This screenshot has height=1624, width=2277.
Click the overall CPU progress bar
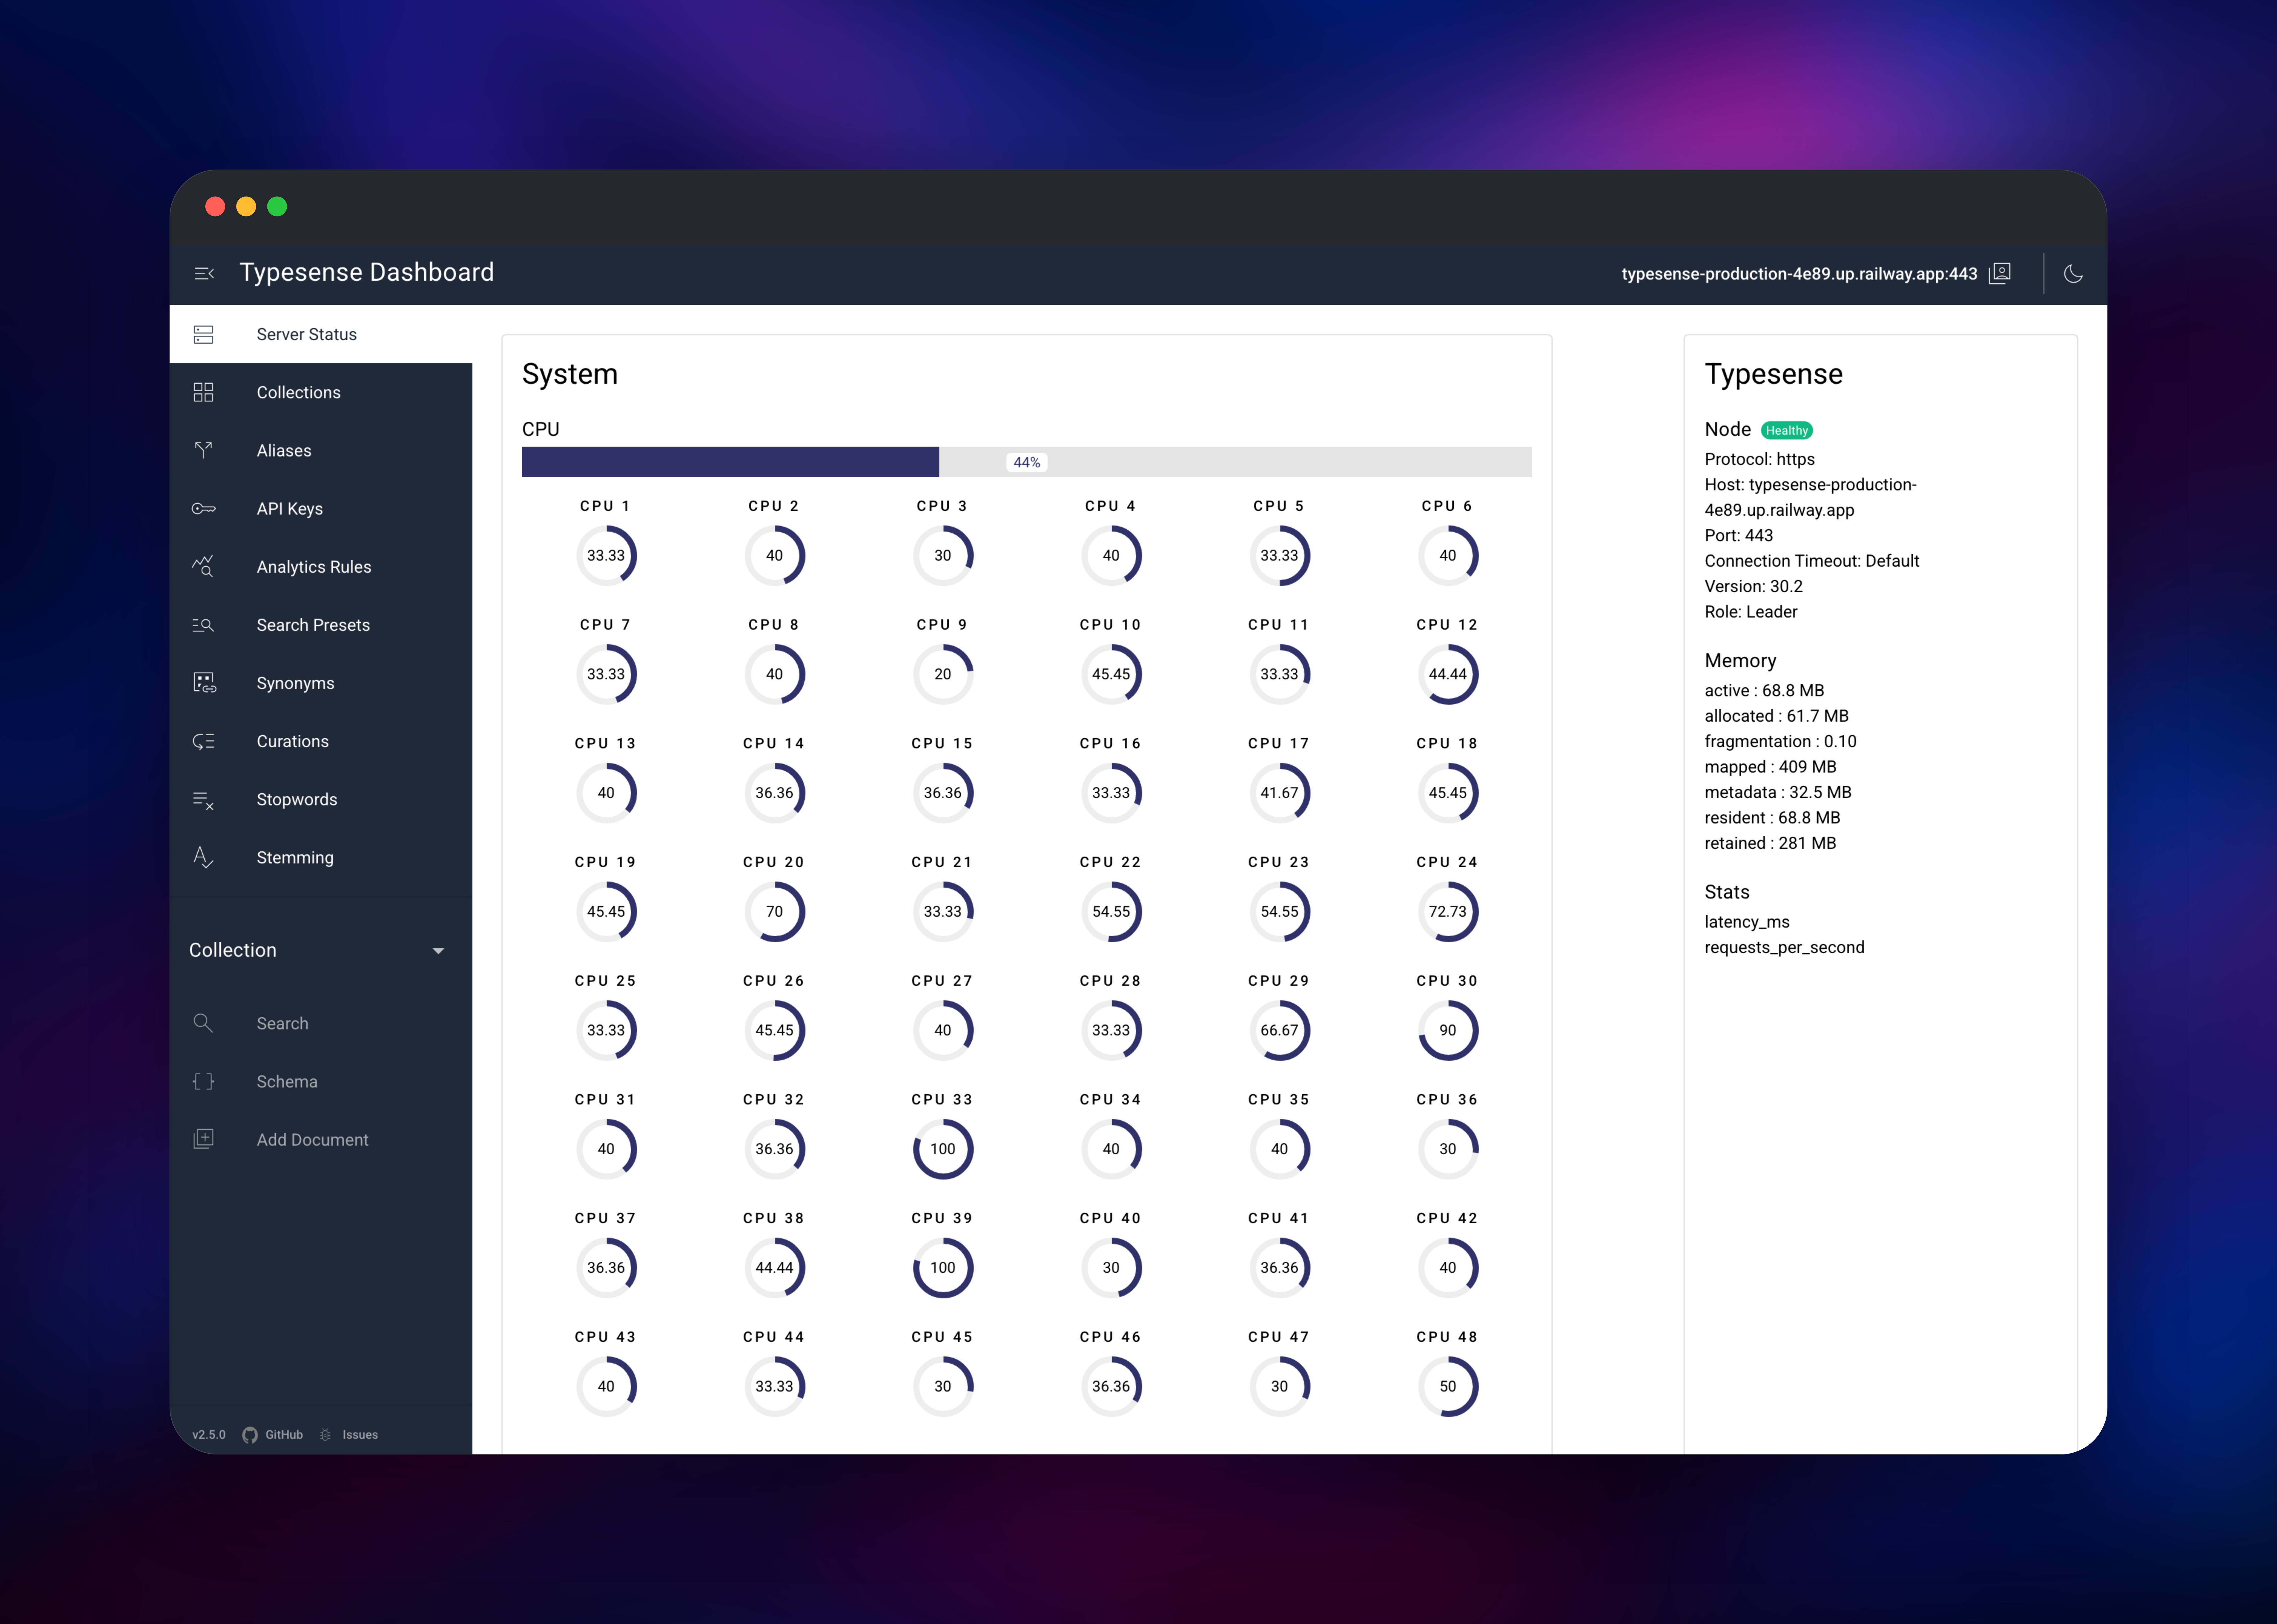coord(1027,462)
